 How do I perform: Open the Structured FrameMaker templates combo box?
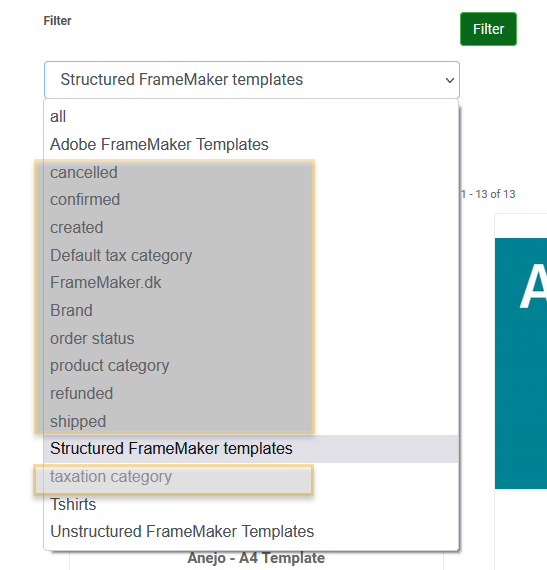[252, 80]
